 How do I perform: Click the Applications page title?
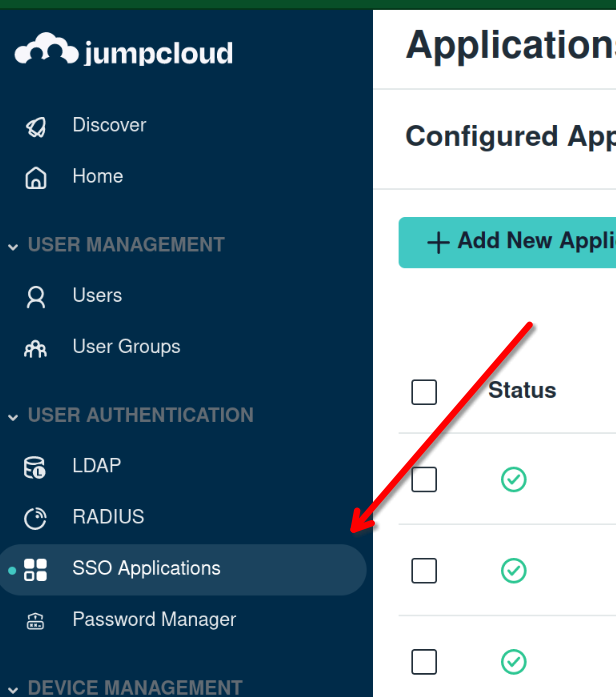pos(511,44)
